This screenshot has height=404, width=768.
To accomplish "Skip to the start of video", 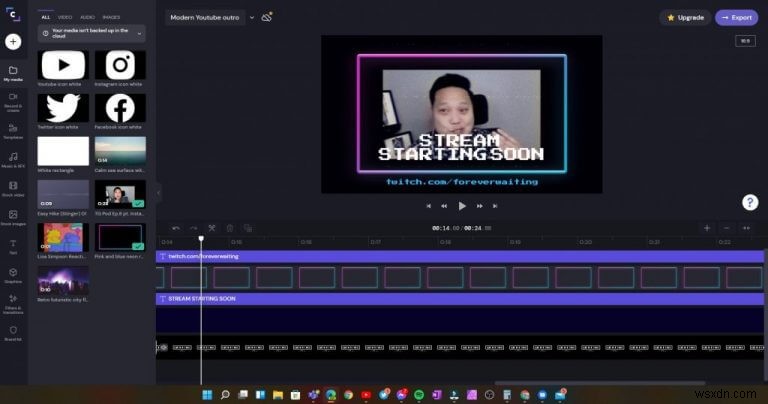I will pos(429,206).
